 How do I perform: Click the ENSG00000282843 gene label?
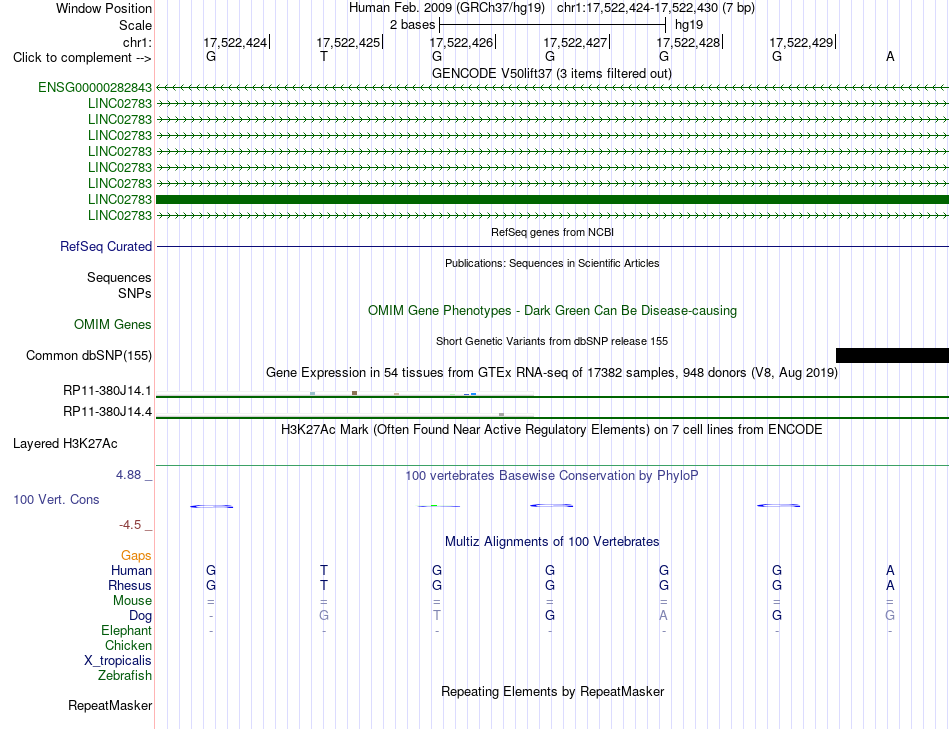coord(95,87)
